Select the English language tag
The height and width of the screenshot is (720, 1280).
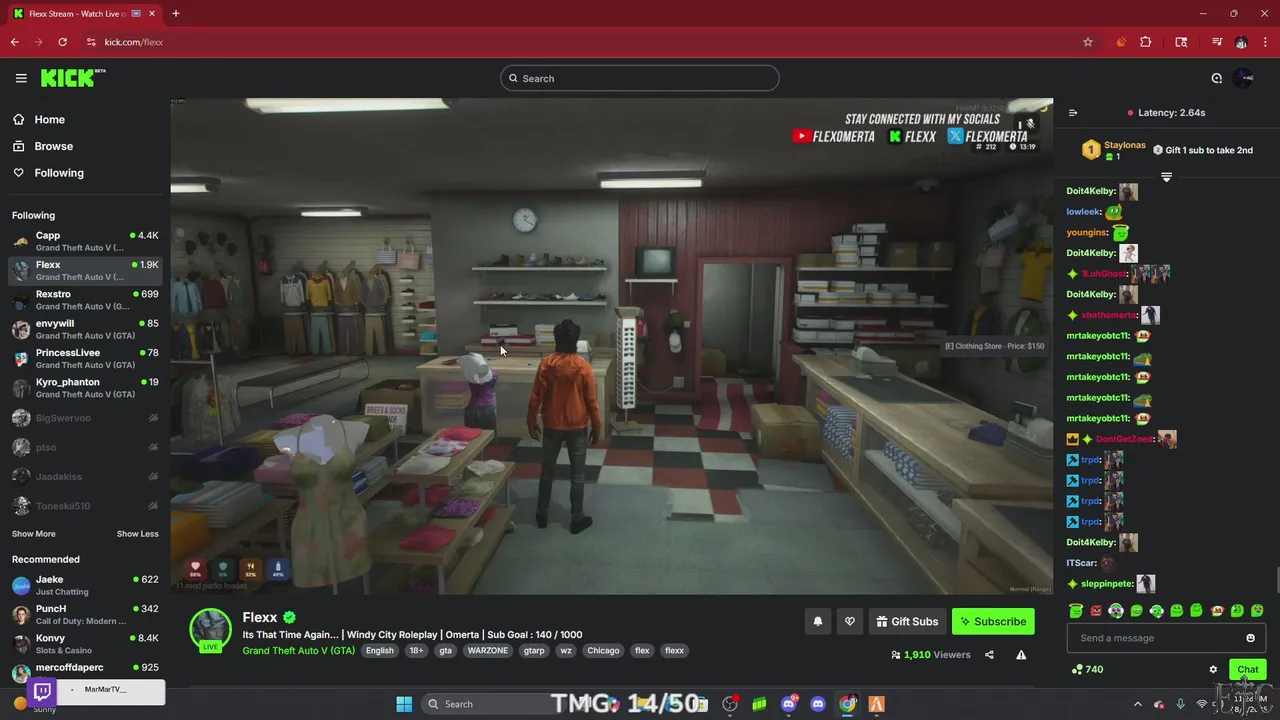[379, 651]
